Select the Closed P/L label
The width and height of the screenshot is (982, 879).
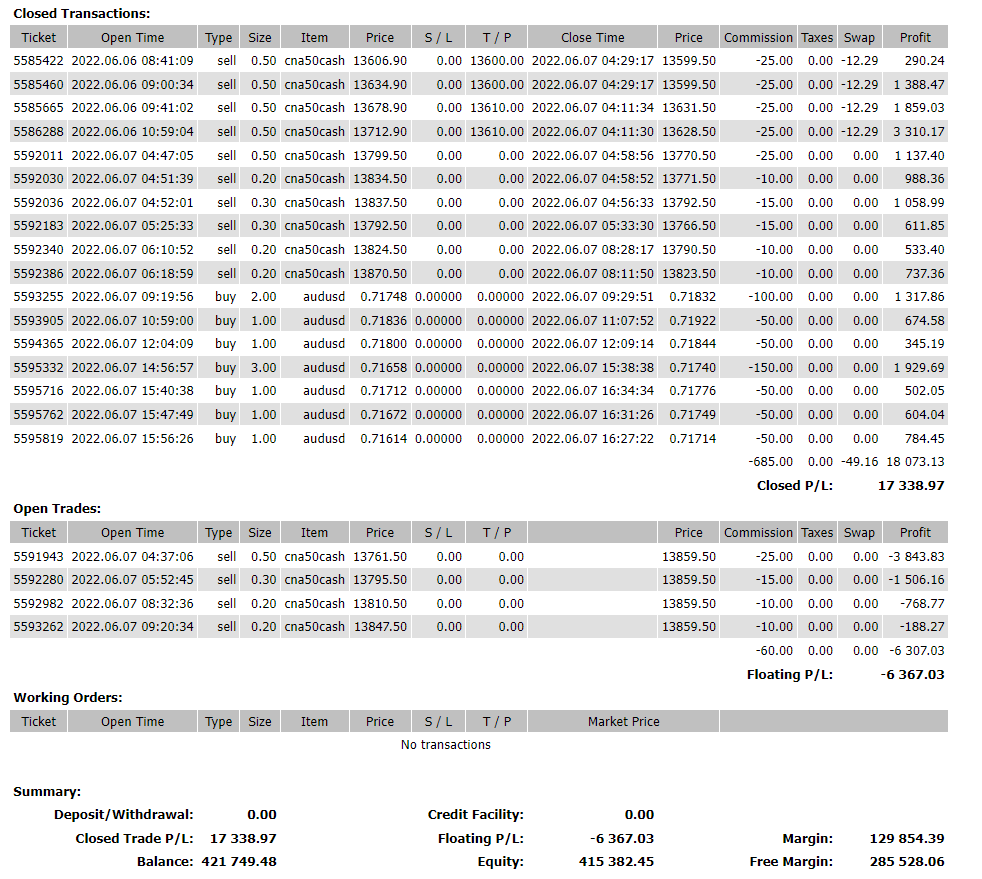795,486
